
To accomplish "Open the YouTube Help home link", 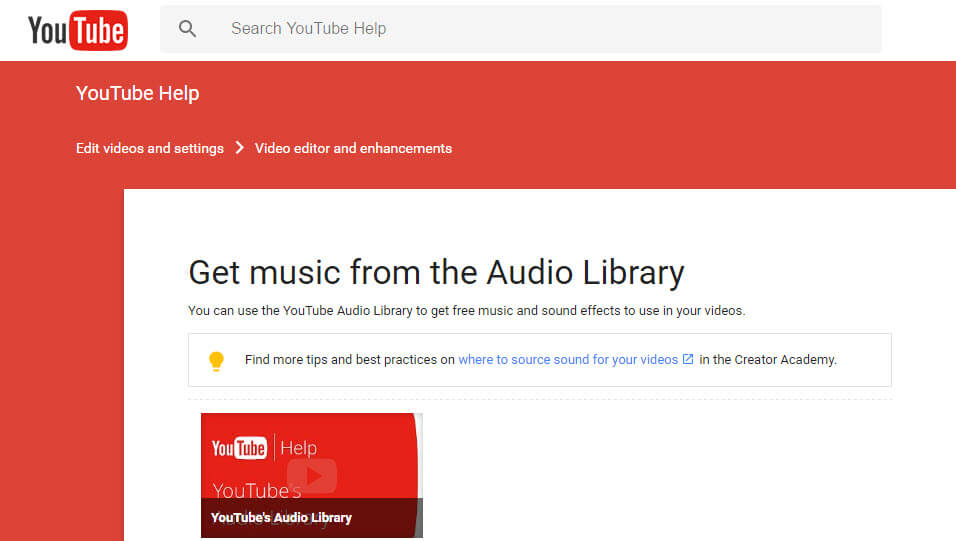I will (137, 93).
